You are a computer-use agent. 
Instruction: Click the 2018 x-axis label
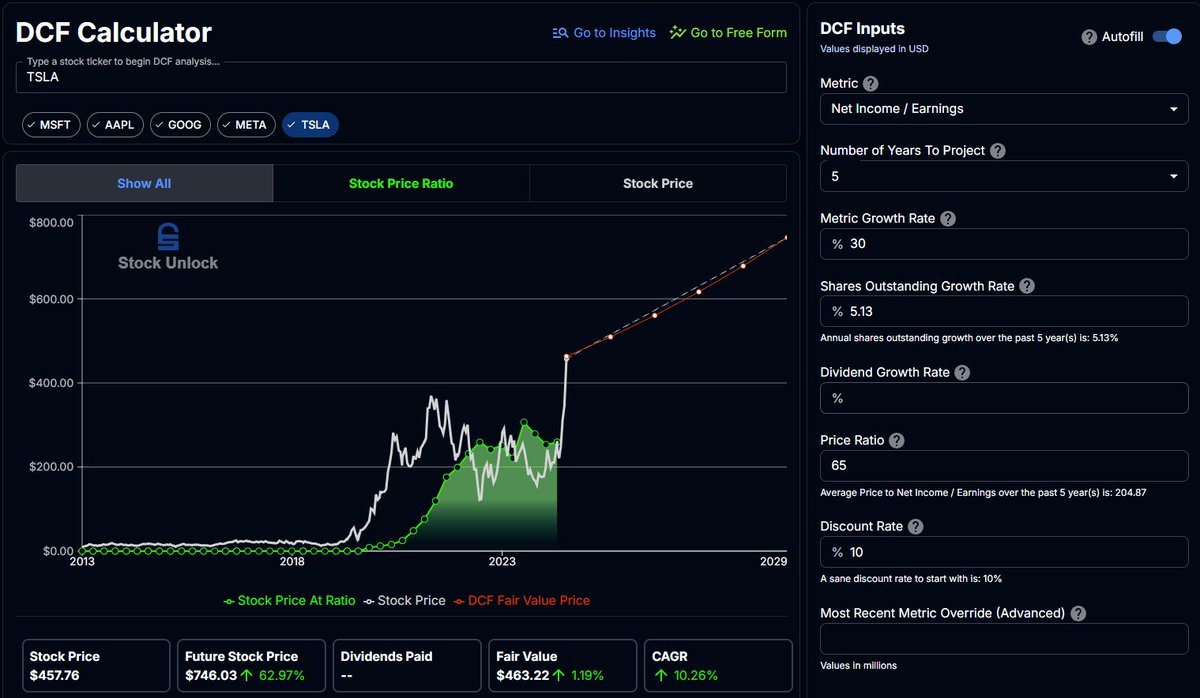click(x=292, y=562)
